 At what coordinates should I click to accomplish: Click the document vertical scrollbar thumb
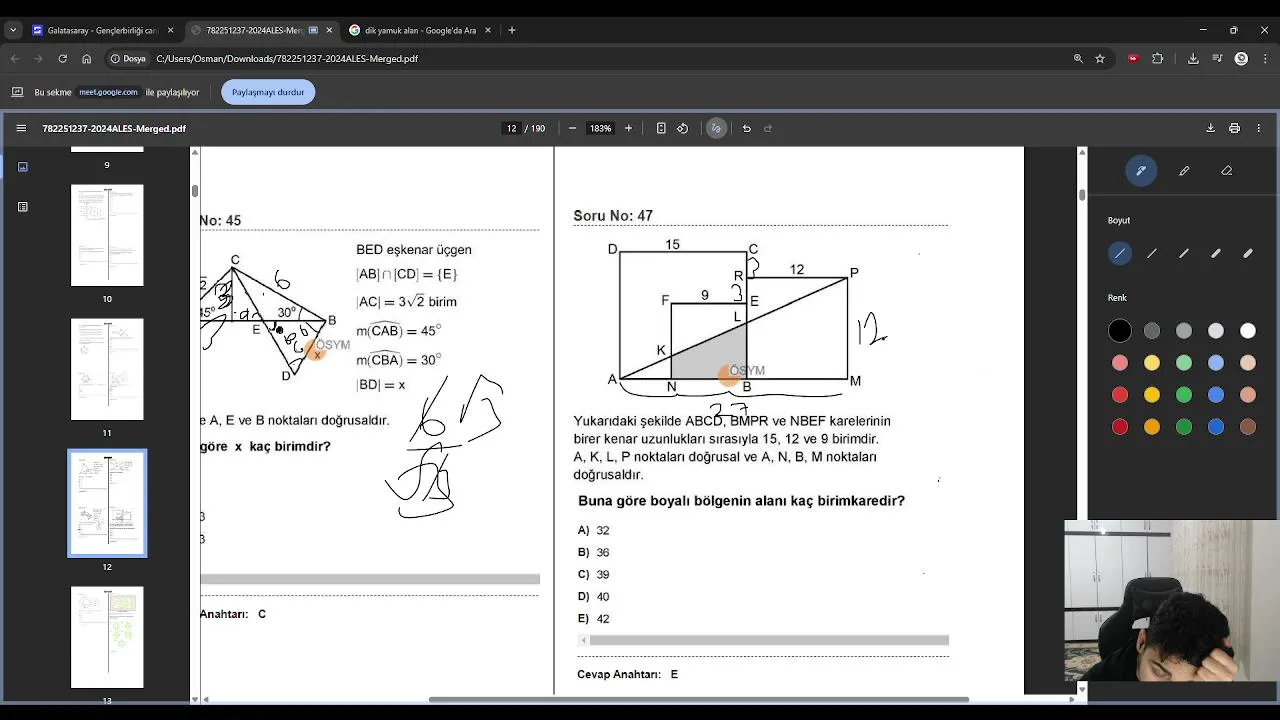click(x=1082, y=195)
